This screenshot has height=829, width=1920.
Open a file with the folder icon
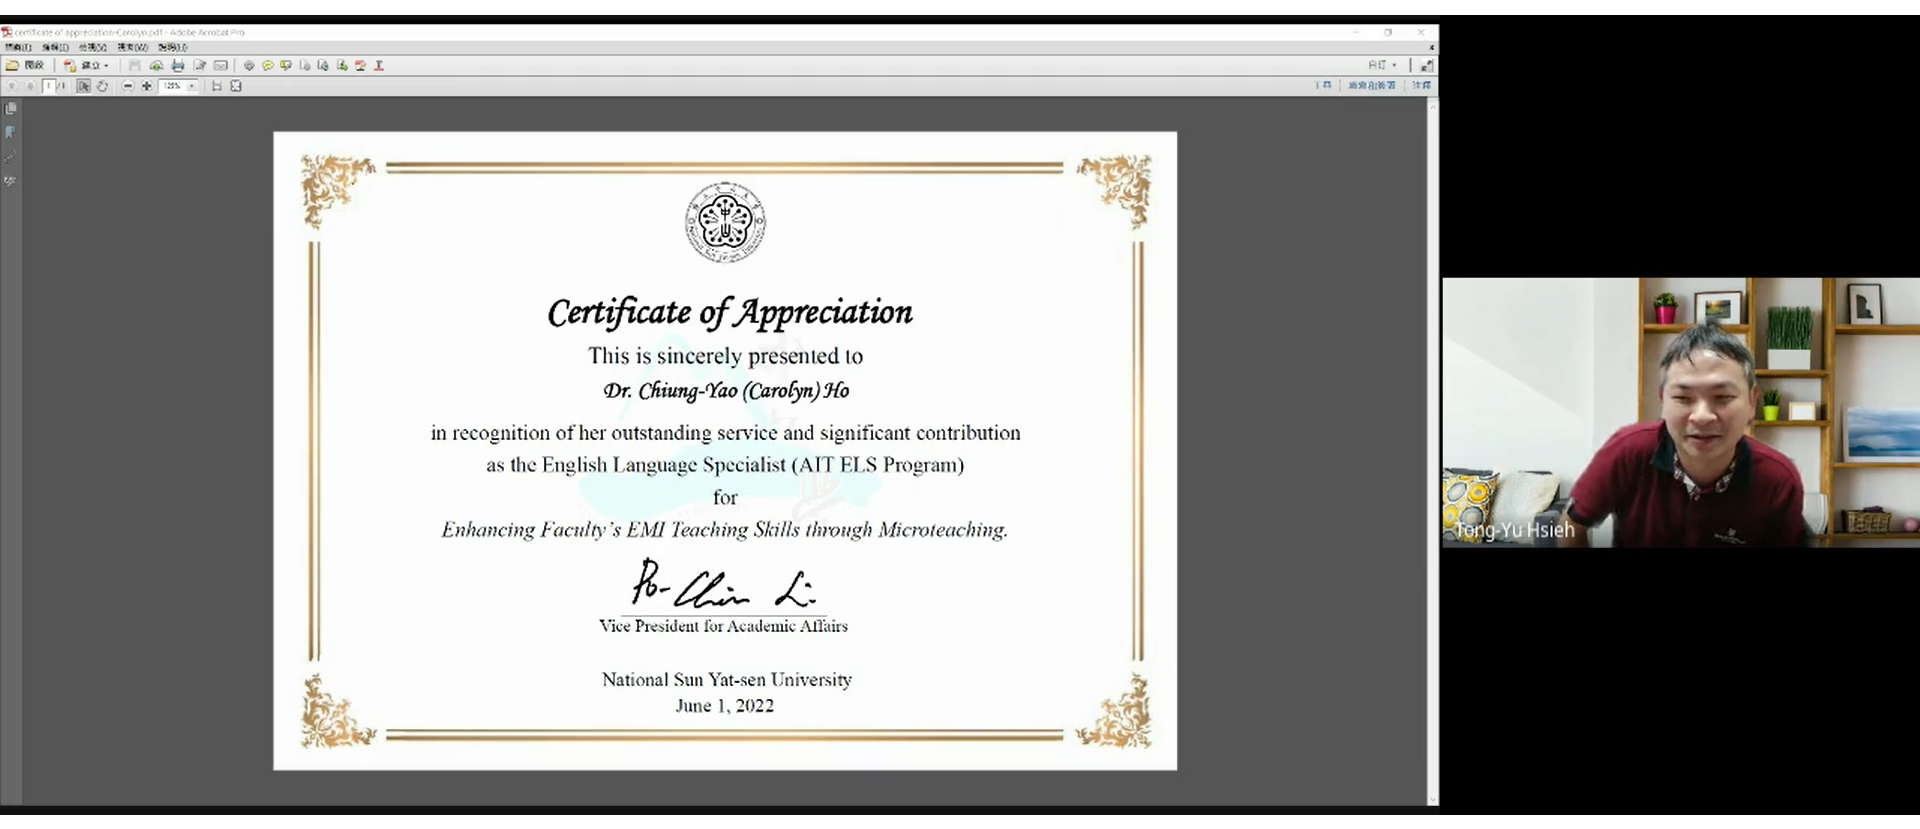coord(12,65)
